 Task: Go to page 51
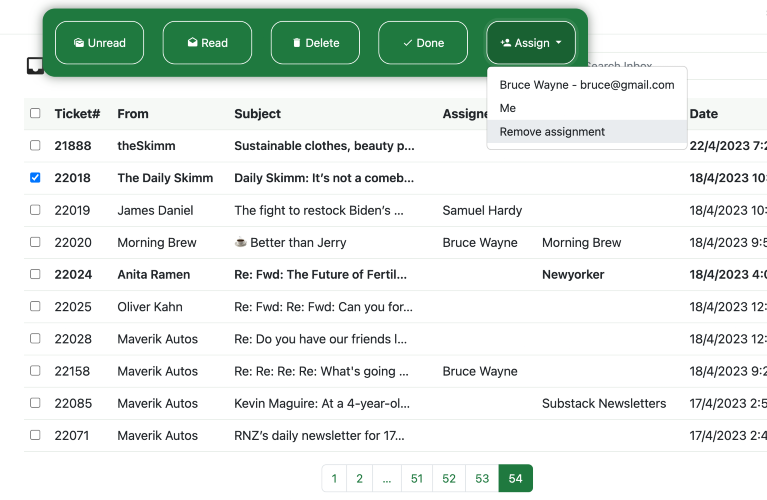pyautogui.click(x=417, y=478)
